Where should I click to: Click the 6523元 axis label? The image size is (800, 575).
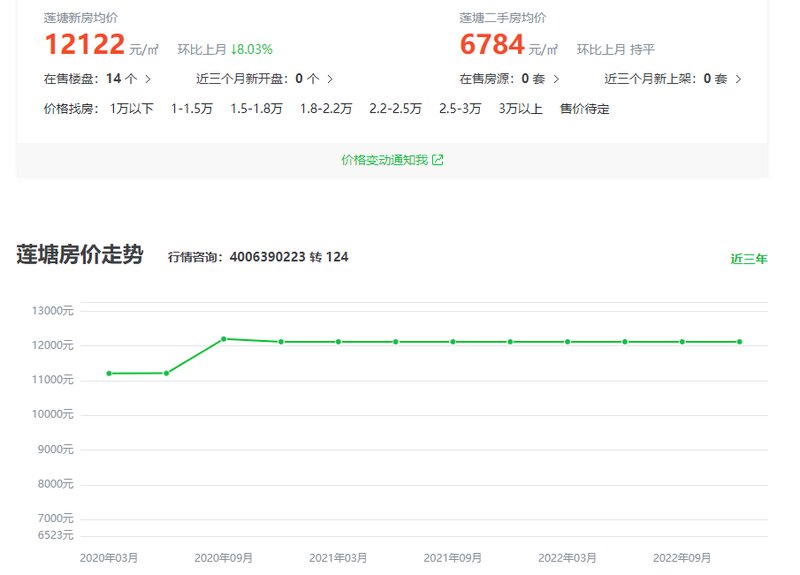coord(56,535)
